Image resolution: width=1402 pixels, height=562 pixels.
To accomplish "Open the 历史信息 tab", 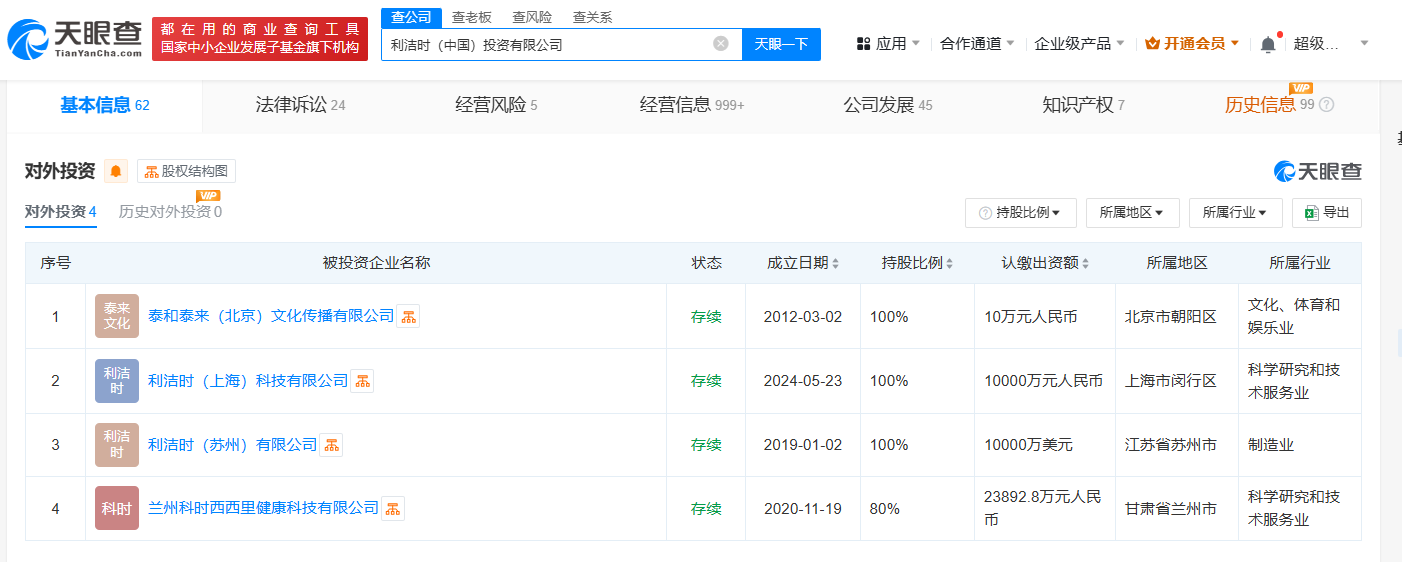I will tap(1269, 105).
